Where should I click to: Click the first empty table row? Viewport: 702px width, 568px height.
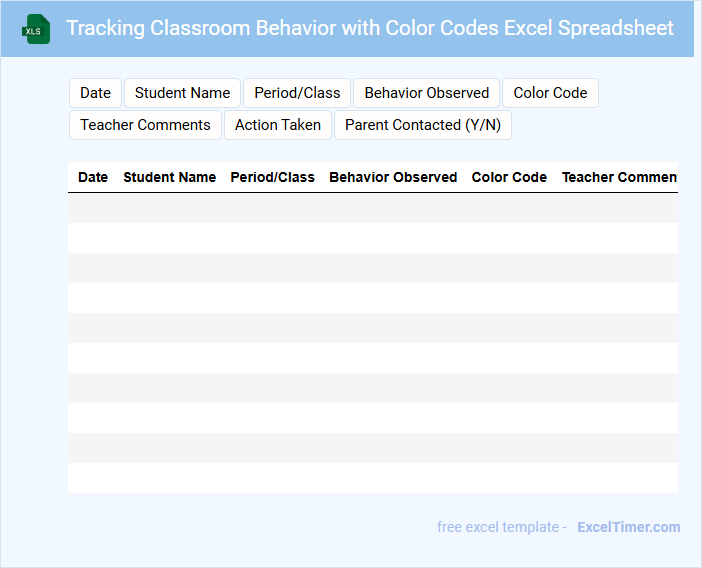pos(372,208)
